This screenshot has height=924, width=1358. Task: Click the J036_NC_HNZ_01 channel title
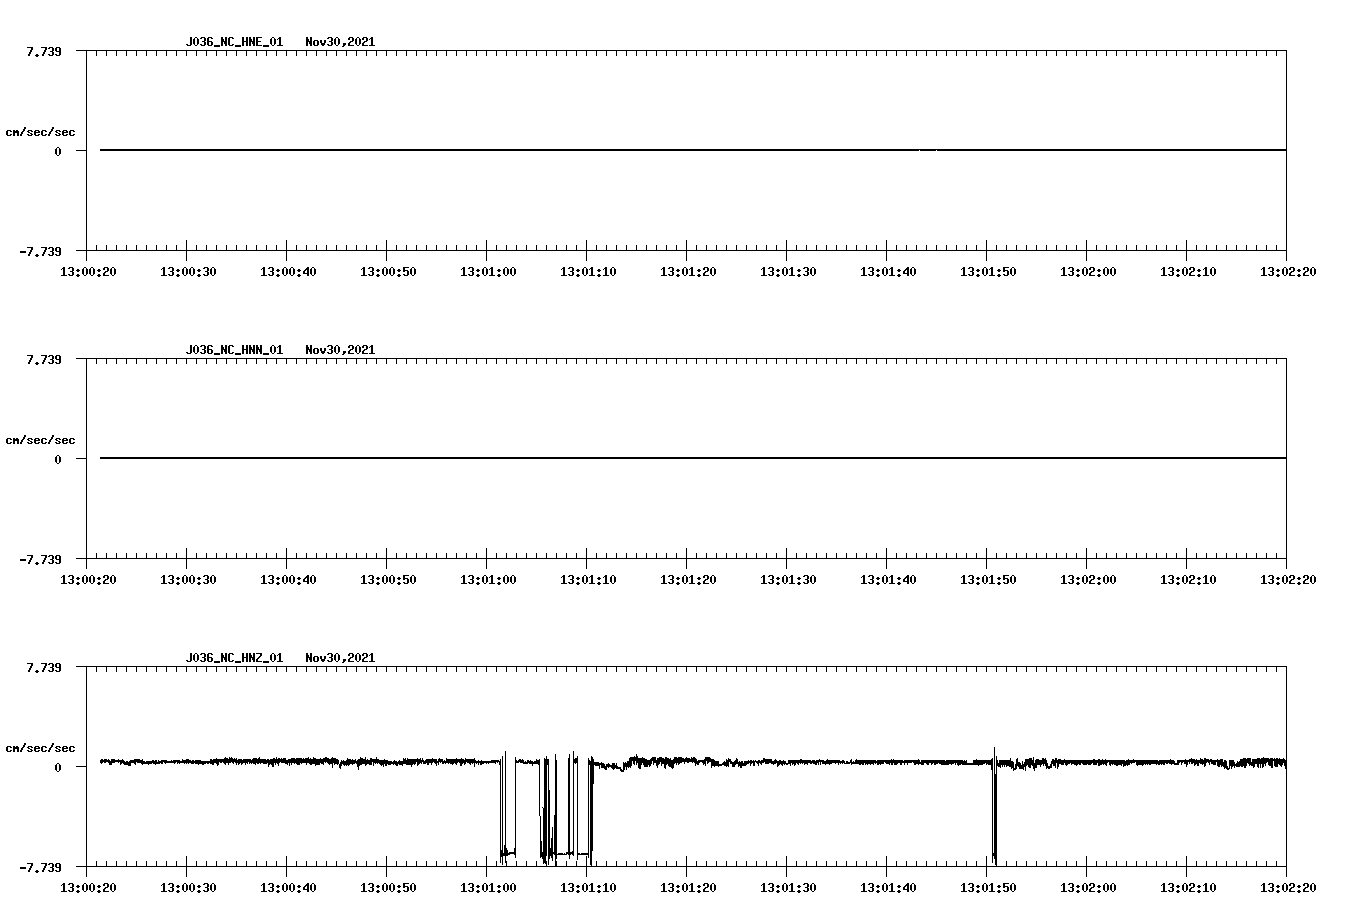[x=234, y=658]
